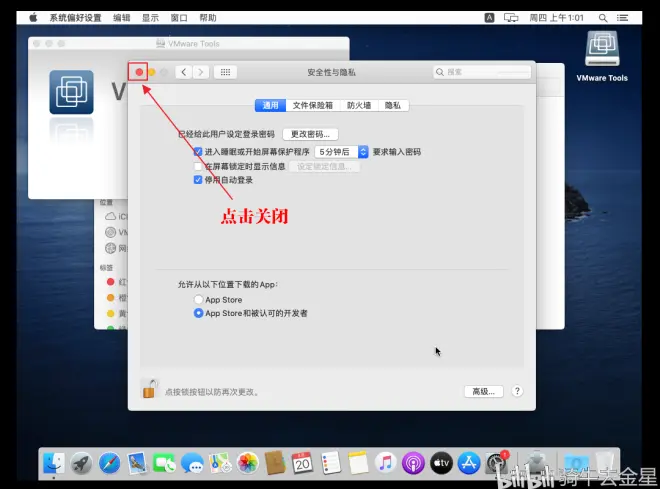Open 系统偏好设置 menu
This screenshot has height=489, width=660.
pos(75,18)
